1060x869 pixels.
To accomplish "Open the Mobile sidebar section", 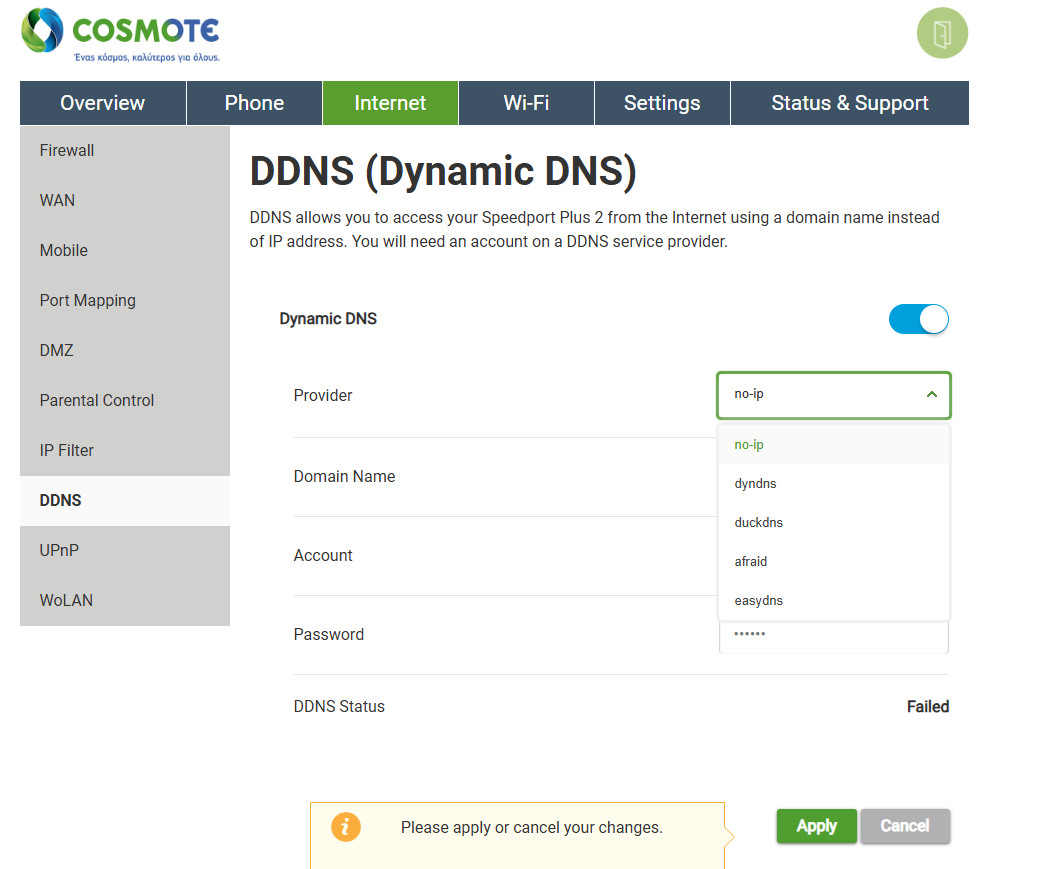I will pos(125,250).
